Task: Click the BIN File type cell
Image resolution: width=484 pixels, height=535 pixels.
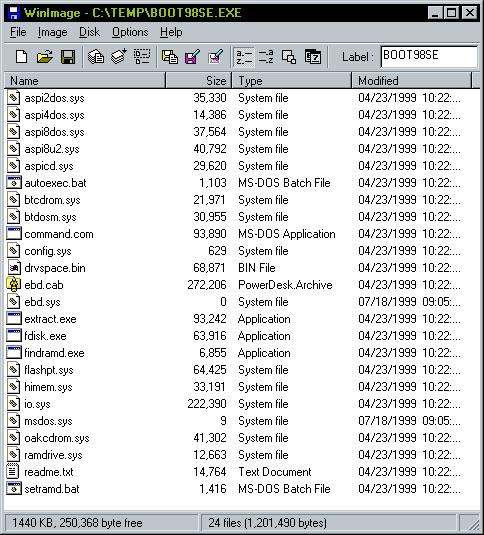Action: (256, 268)
